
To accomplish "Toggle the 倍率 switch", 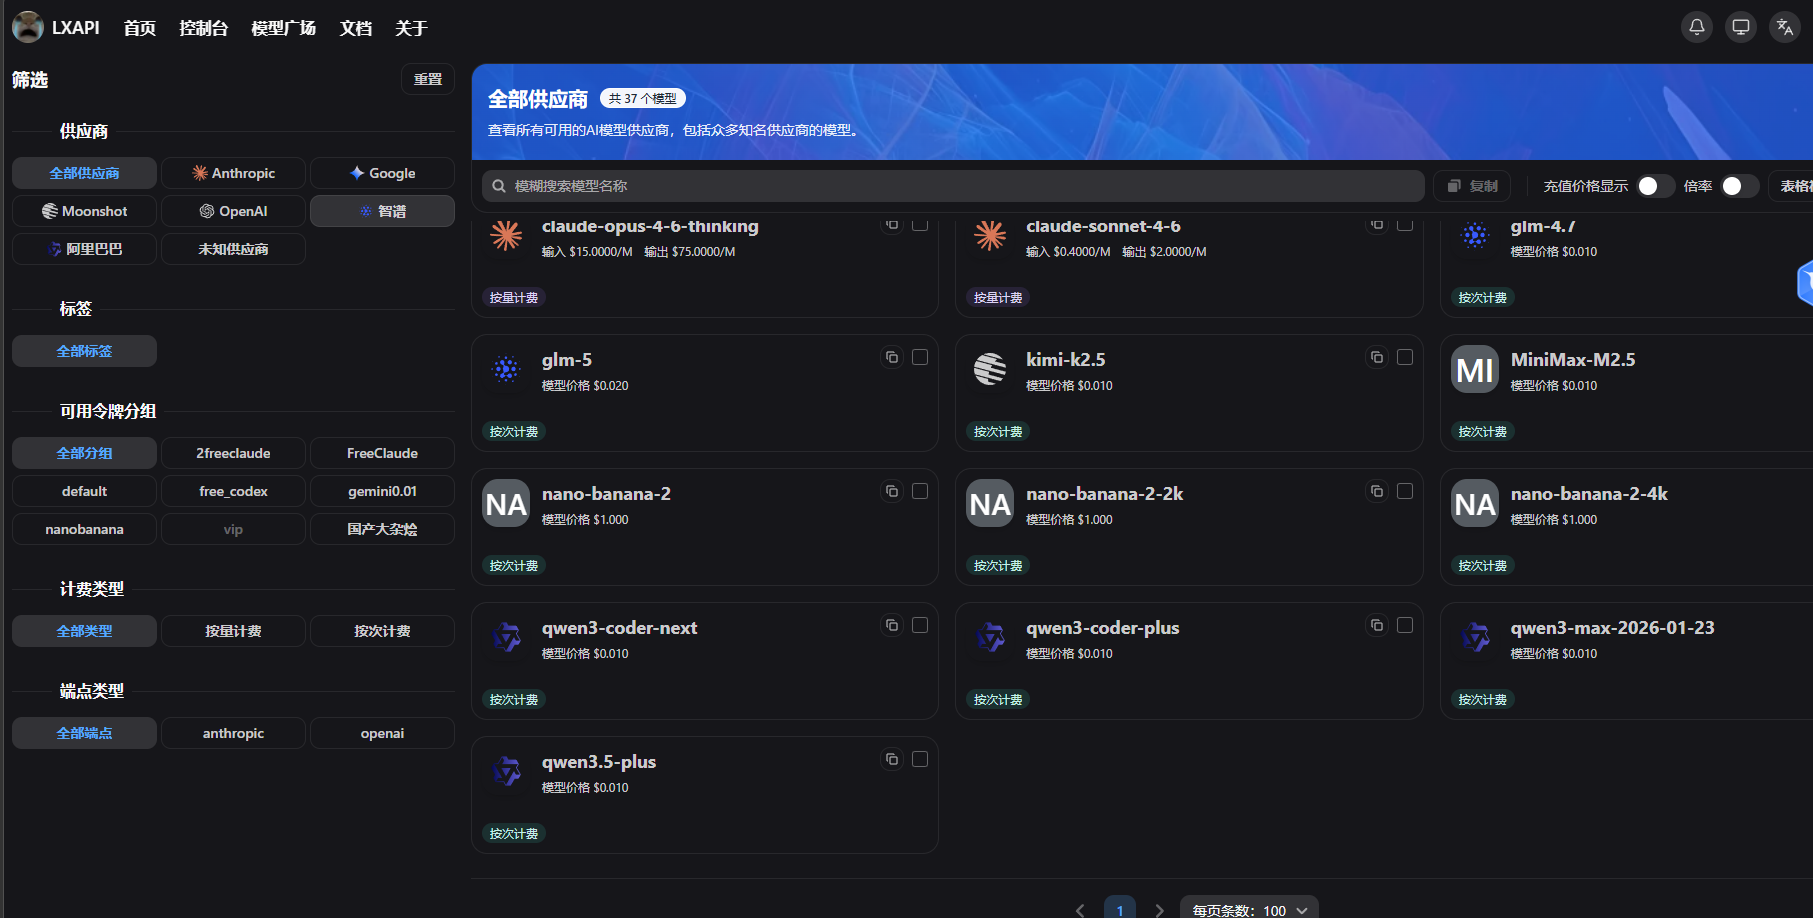I will click(x=1739, y=186).
